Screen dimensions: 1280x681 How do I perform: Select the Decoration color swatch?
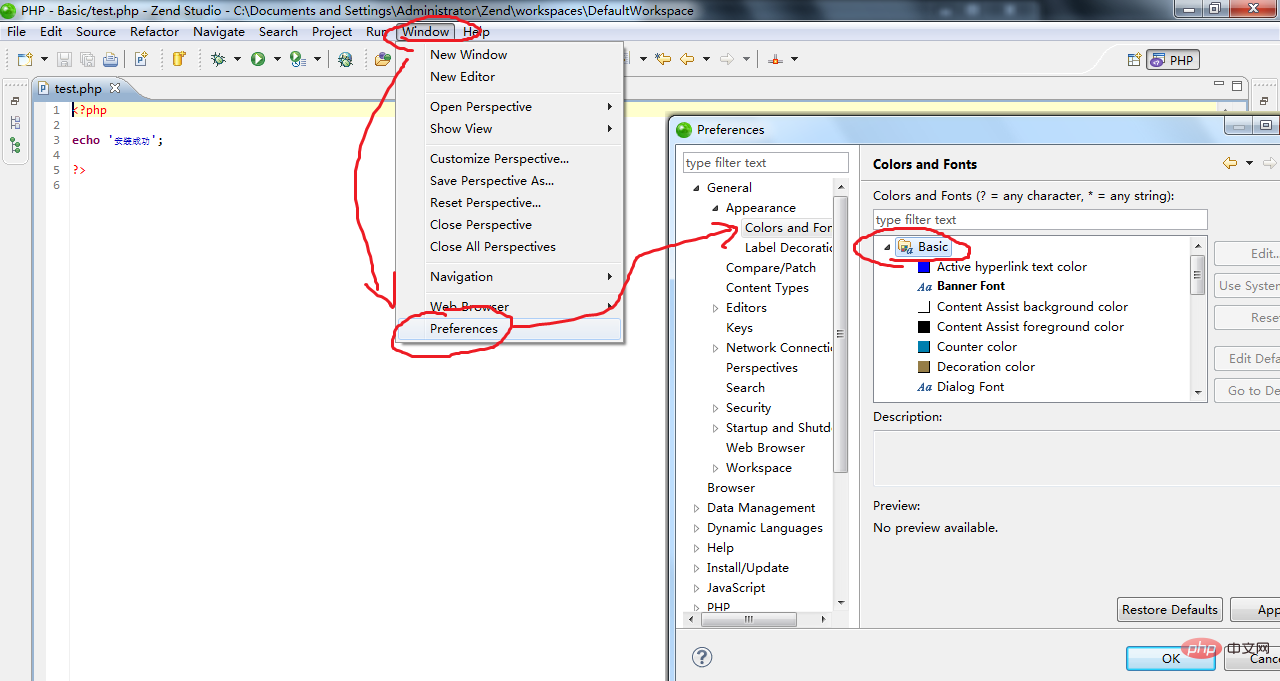(924, 367)
